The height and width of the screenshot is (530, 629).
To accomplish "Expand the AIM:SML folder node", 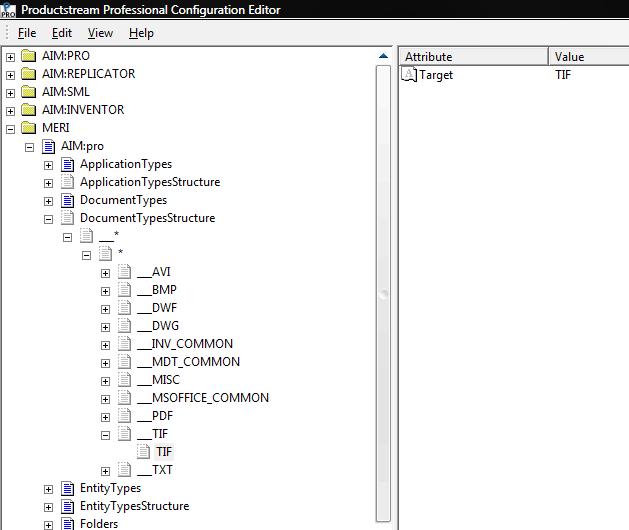I will coord(10,93).
